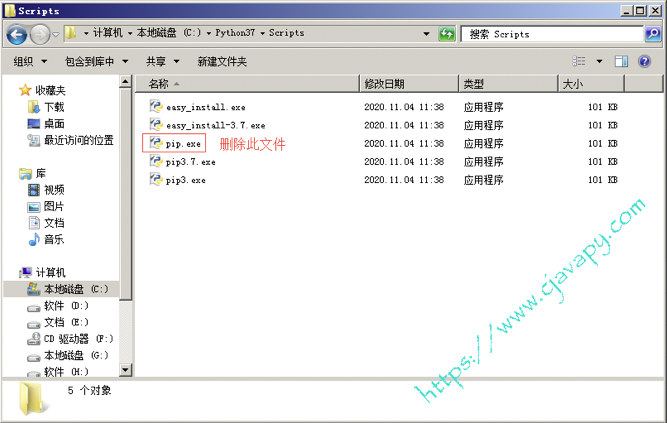This screenshot has width=667, height=423.
Task: Click the Scripts title bar folder icon
Action: tap(9, 11)
